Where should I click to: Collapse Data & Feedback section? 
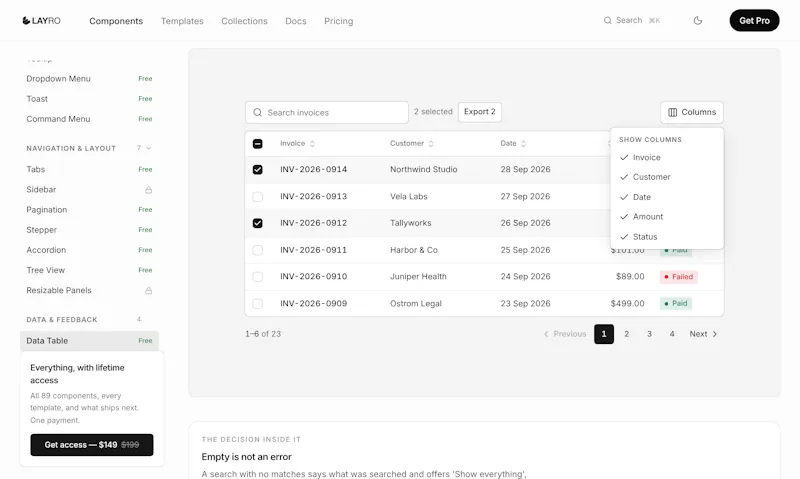tap(89, 320)
